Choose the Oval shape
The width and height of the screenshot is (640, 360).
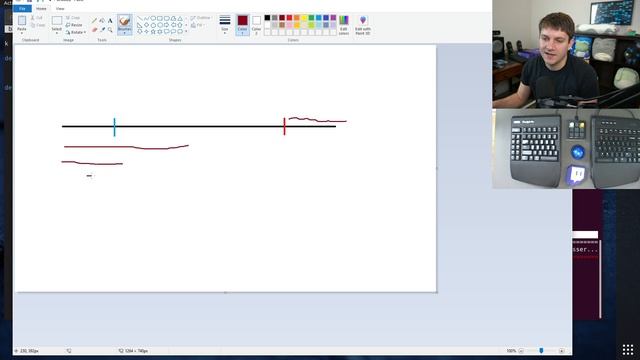click(153, 18)
